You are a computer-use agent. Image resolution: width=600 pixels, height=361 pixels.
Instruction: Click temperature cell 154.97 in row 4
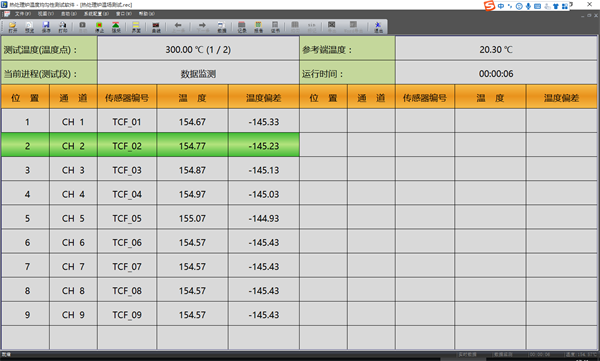point(192,194)
